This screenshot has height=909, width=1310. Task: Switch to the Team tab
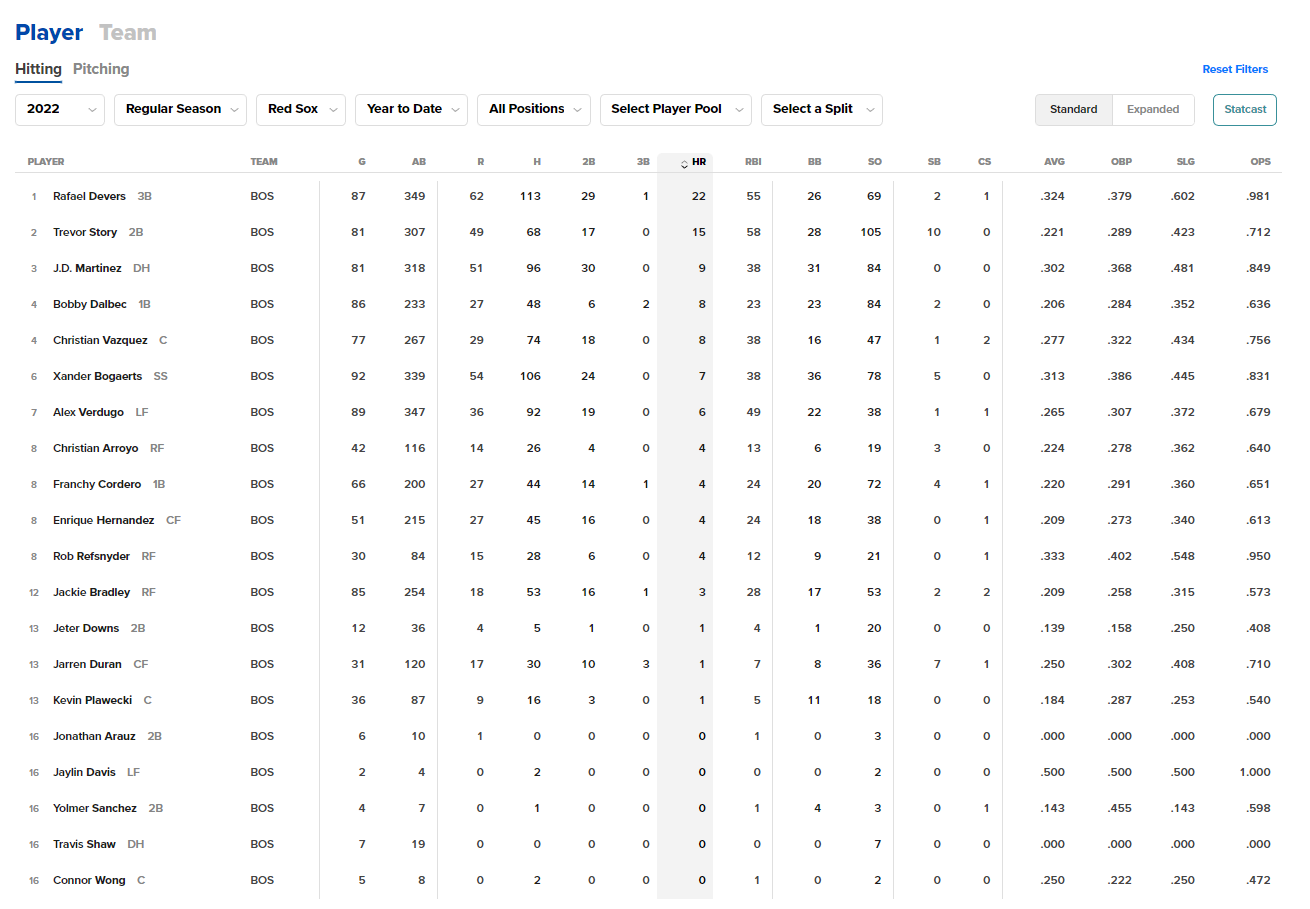[x=128, y=32]
